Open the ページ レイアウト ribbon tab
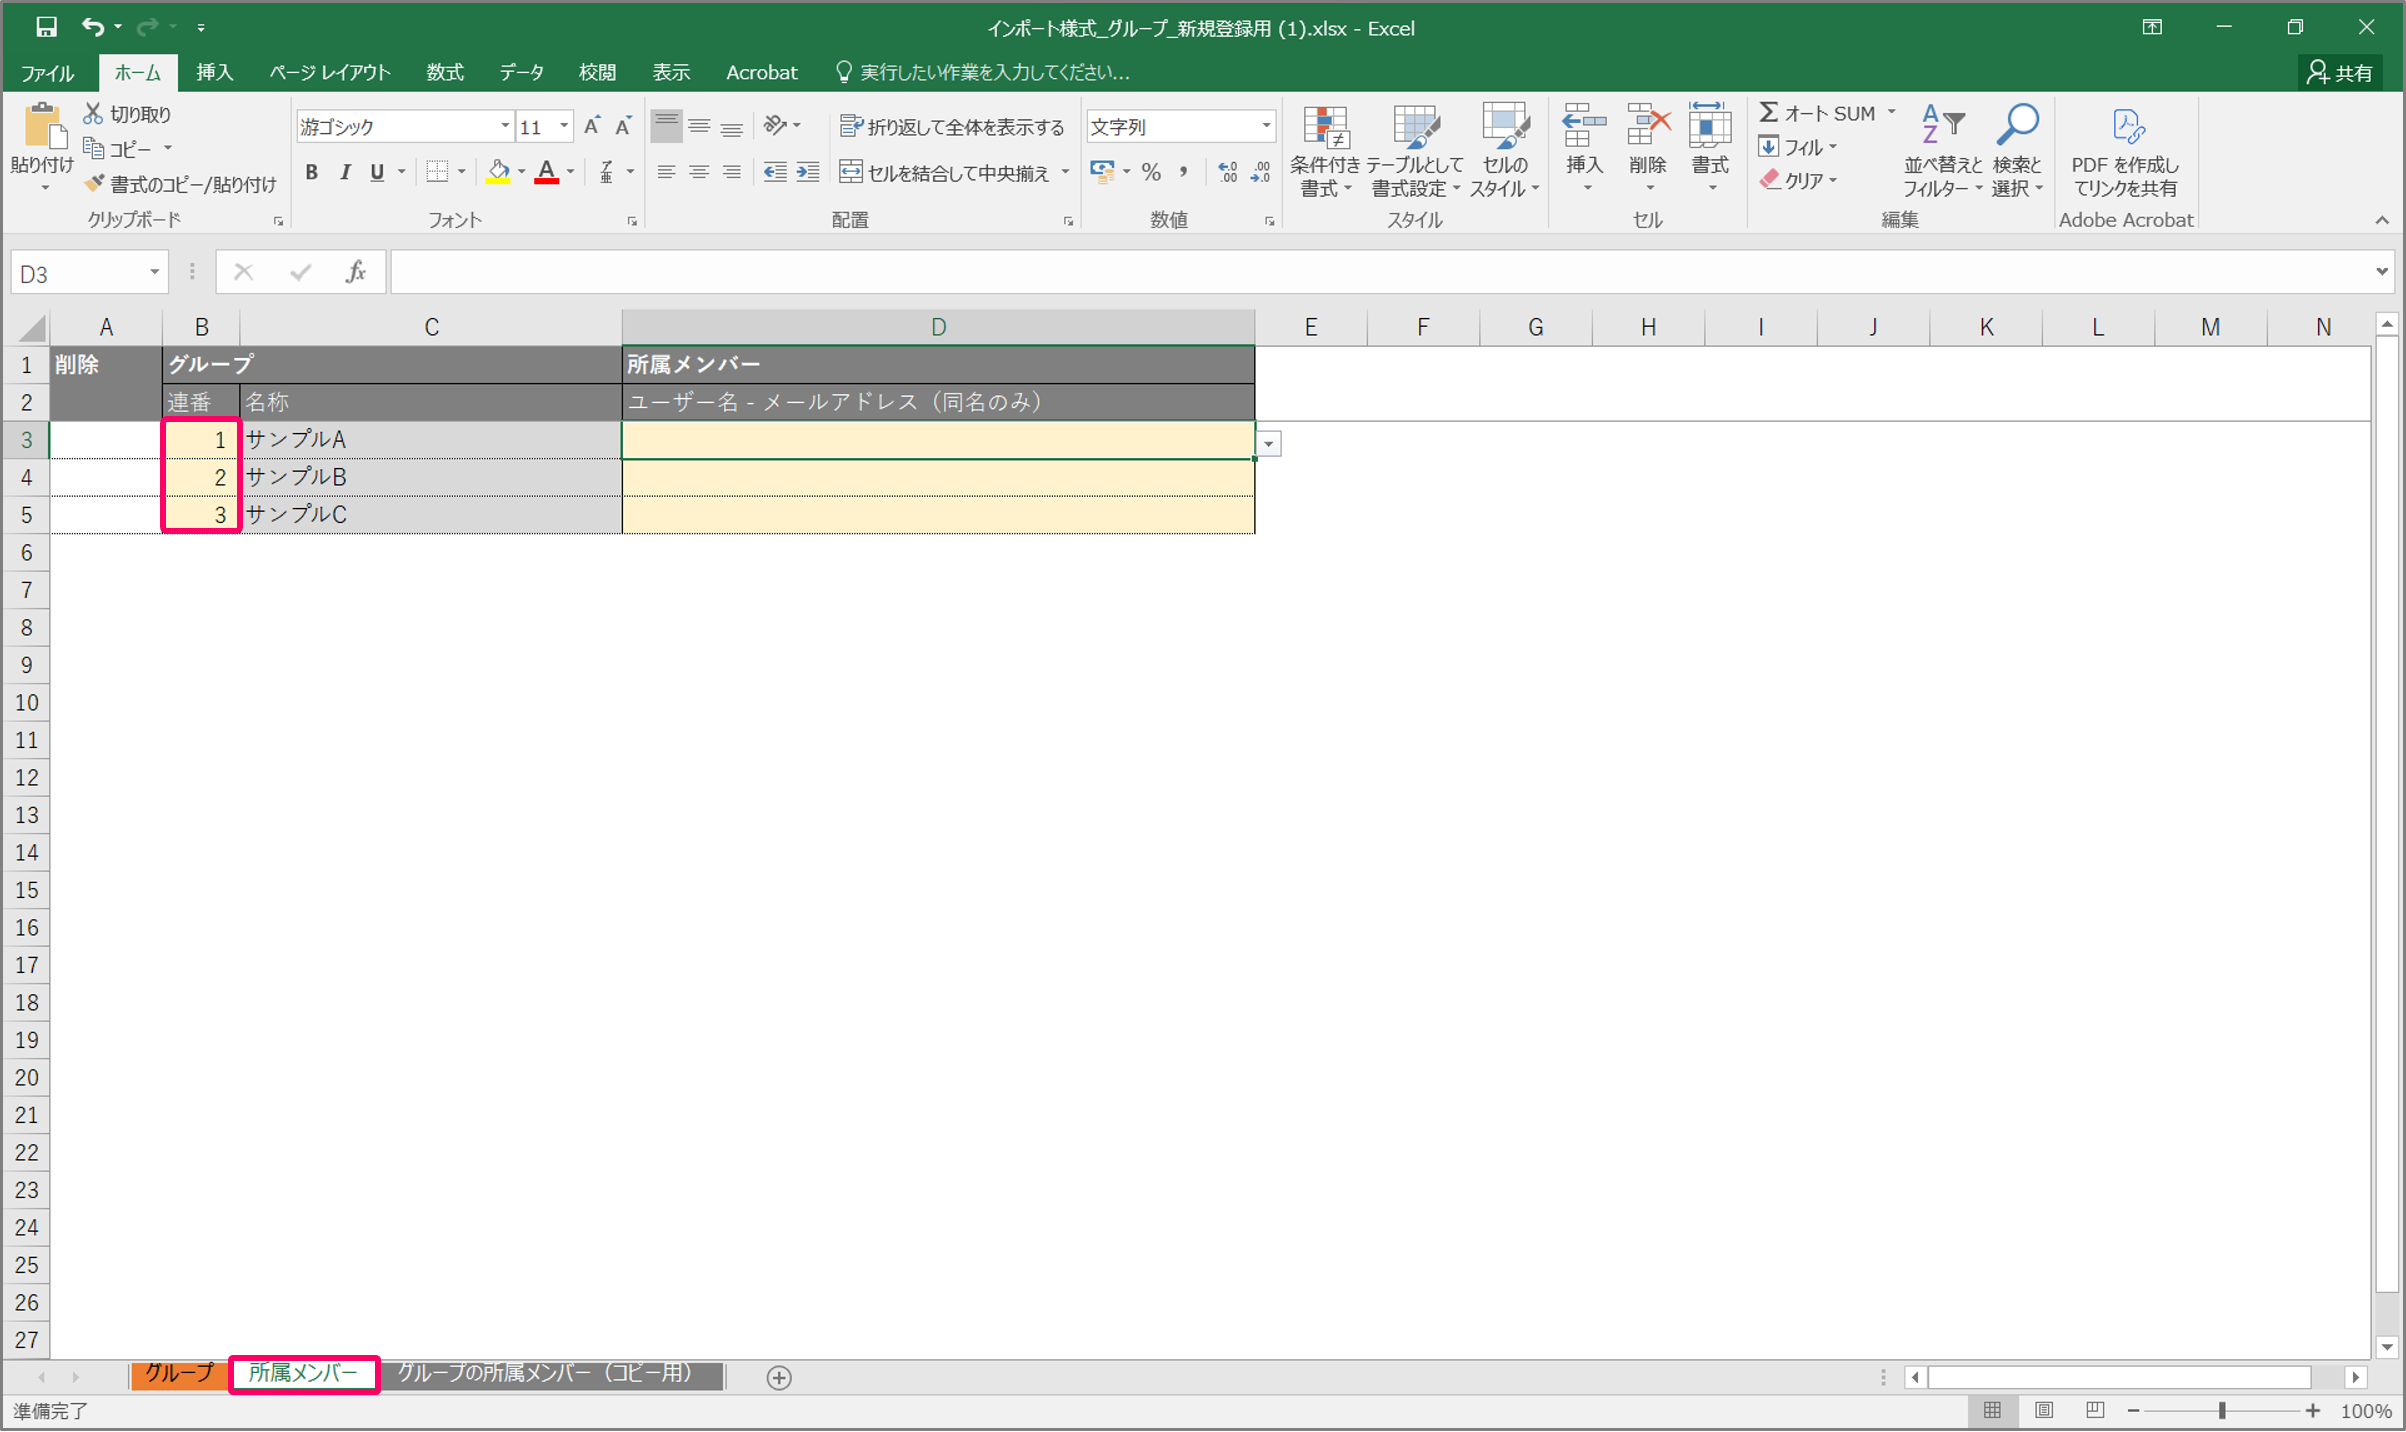Screen dimensions: 2406x1432 (x=329, y=72)
